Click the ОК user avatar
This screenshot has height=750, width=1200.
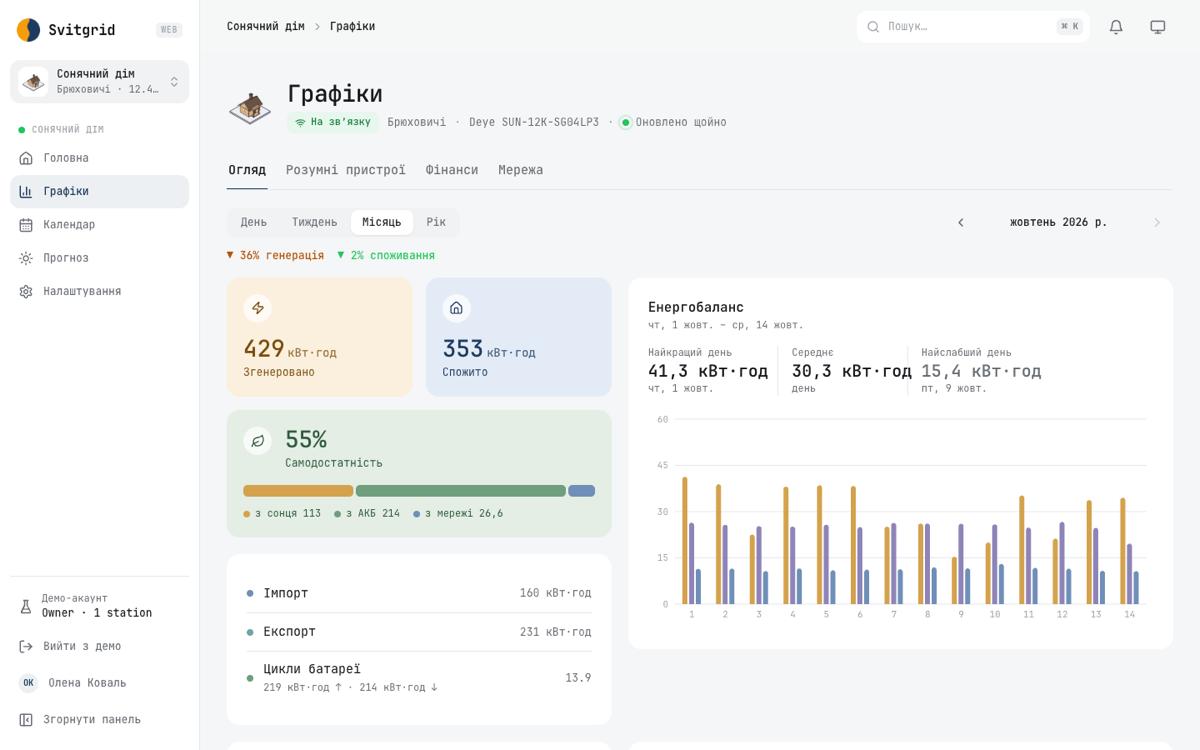(28, 683)
